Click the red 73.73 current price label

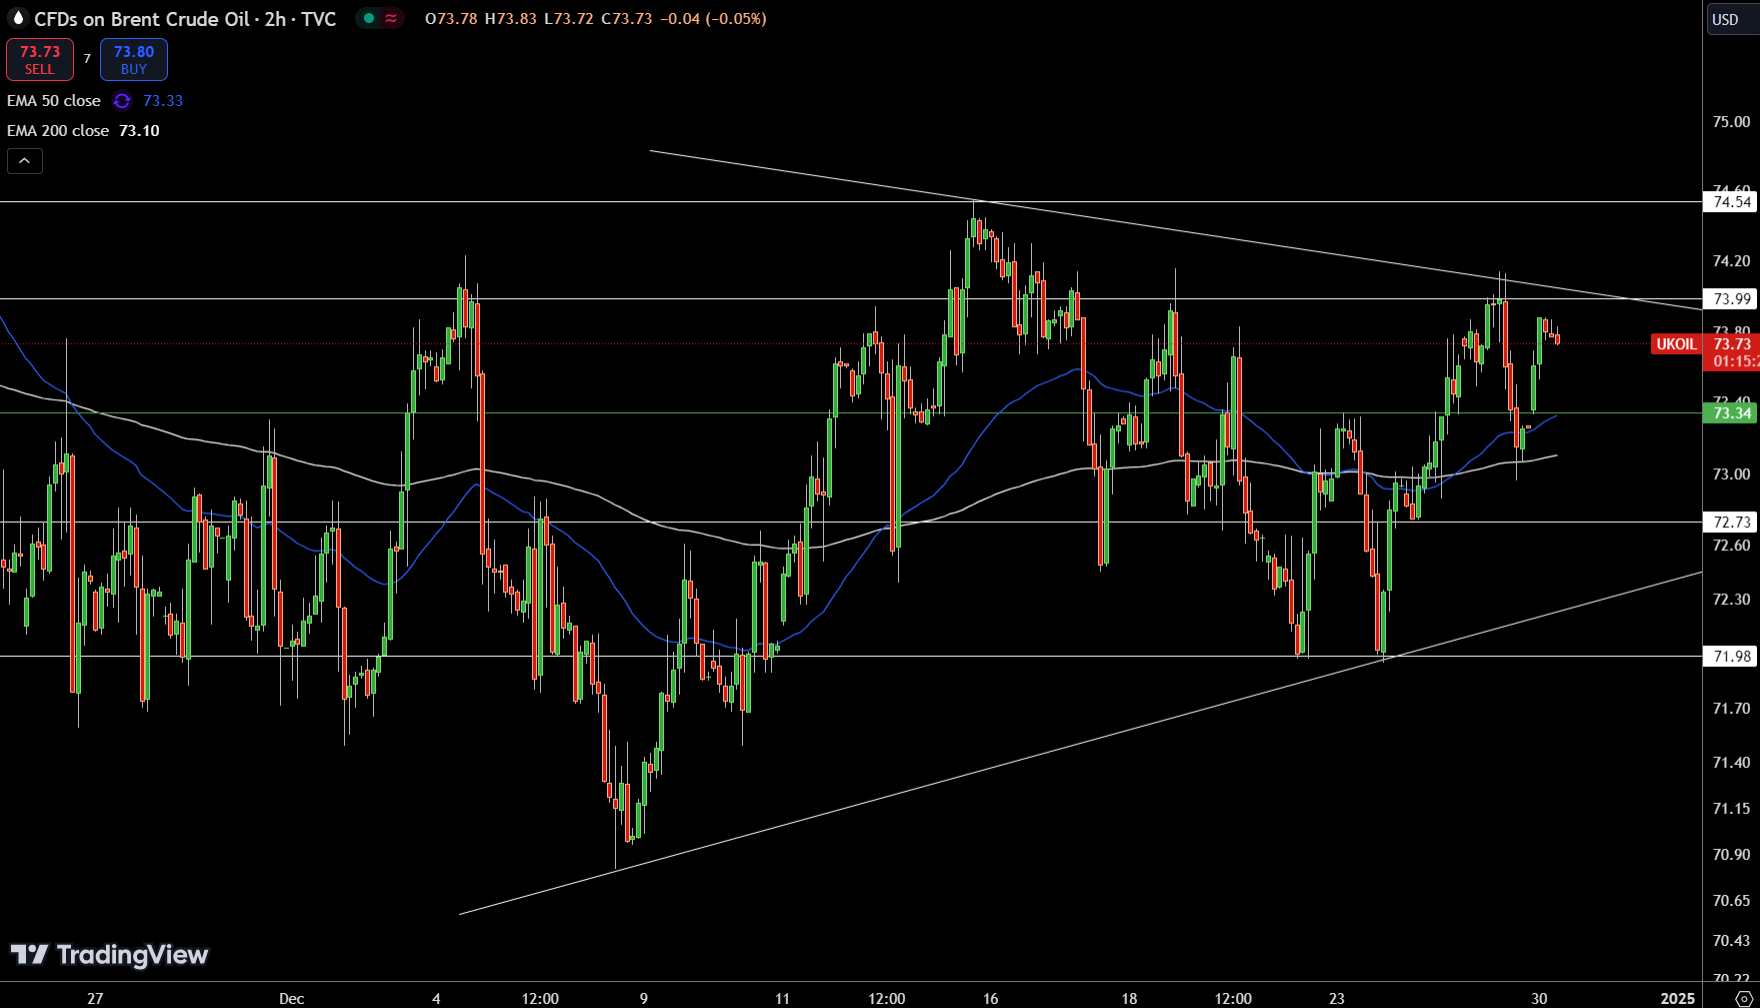1731,352
